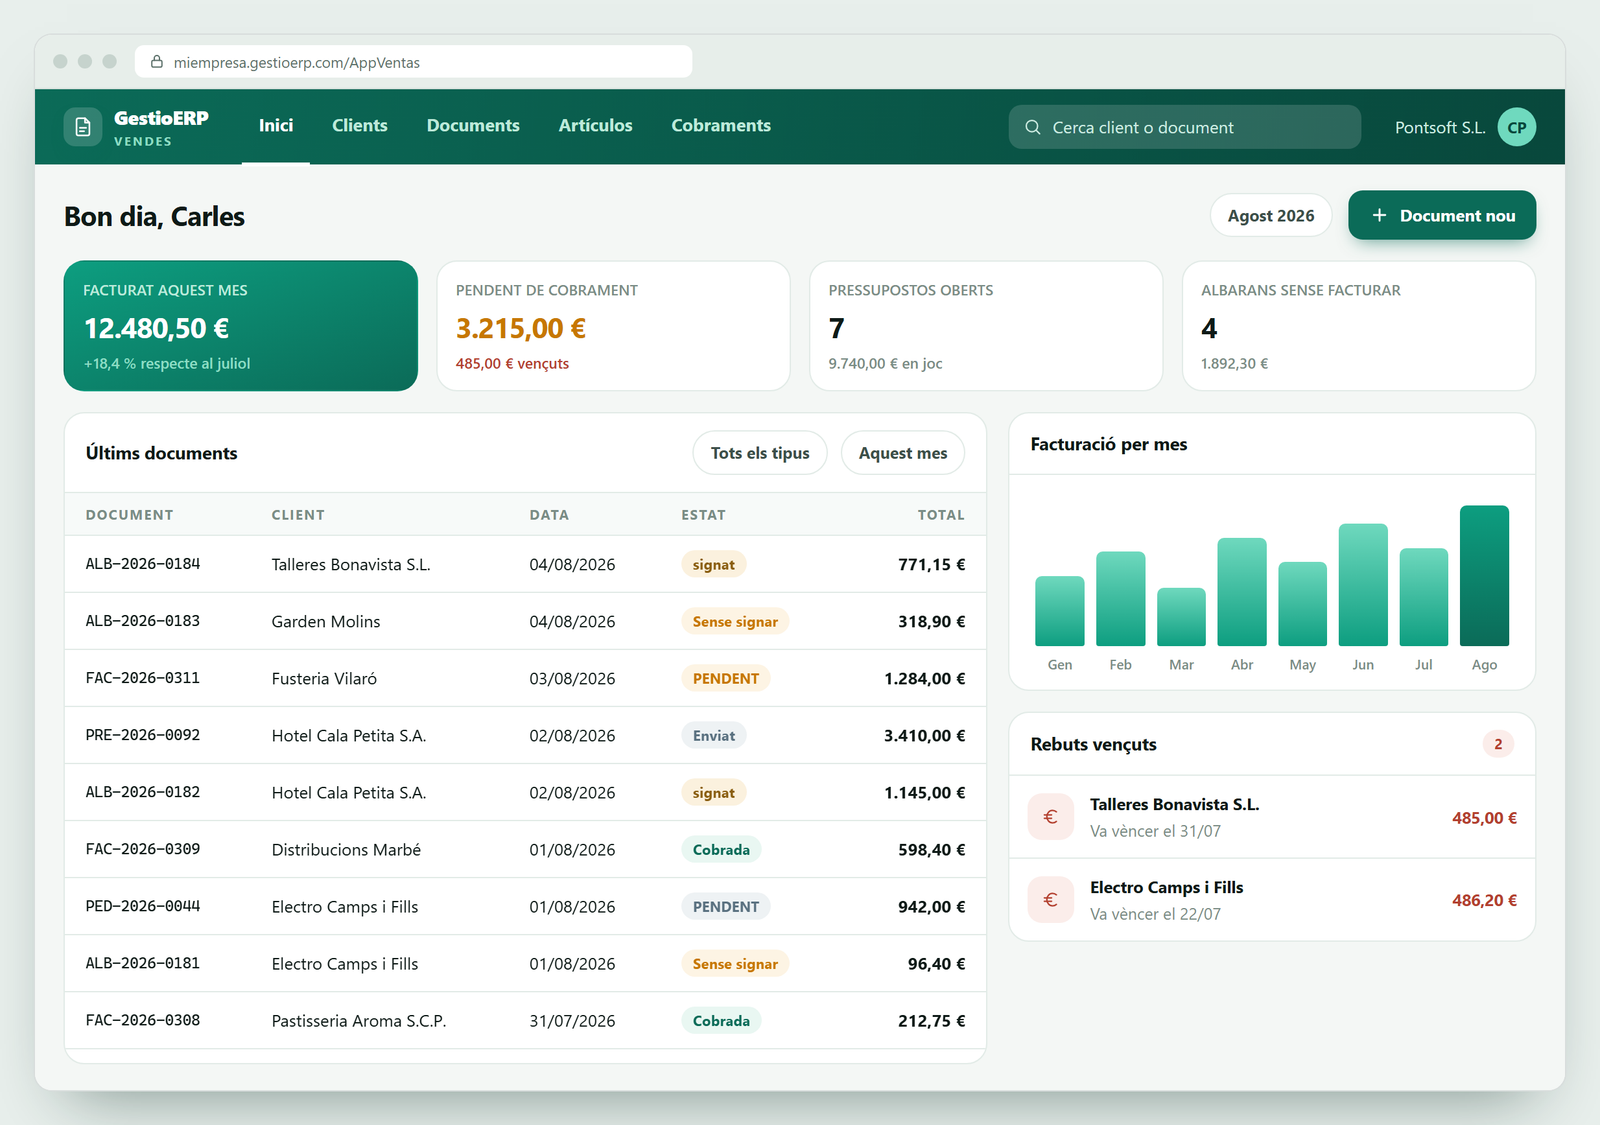
Task: Open invoice FAC-2026-0309
Action: tap(143, 849)
